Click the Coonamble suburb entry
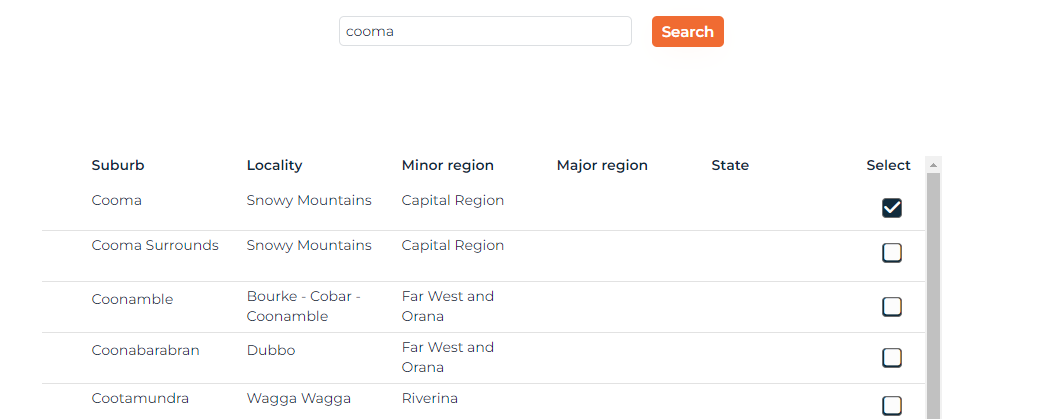This screenshot has width=1042, height=419. pos(132,299)
